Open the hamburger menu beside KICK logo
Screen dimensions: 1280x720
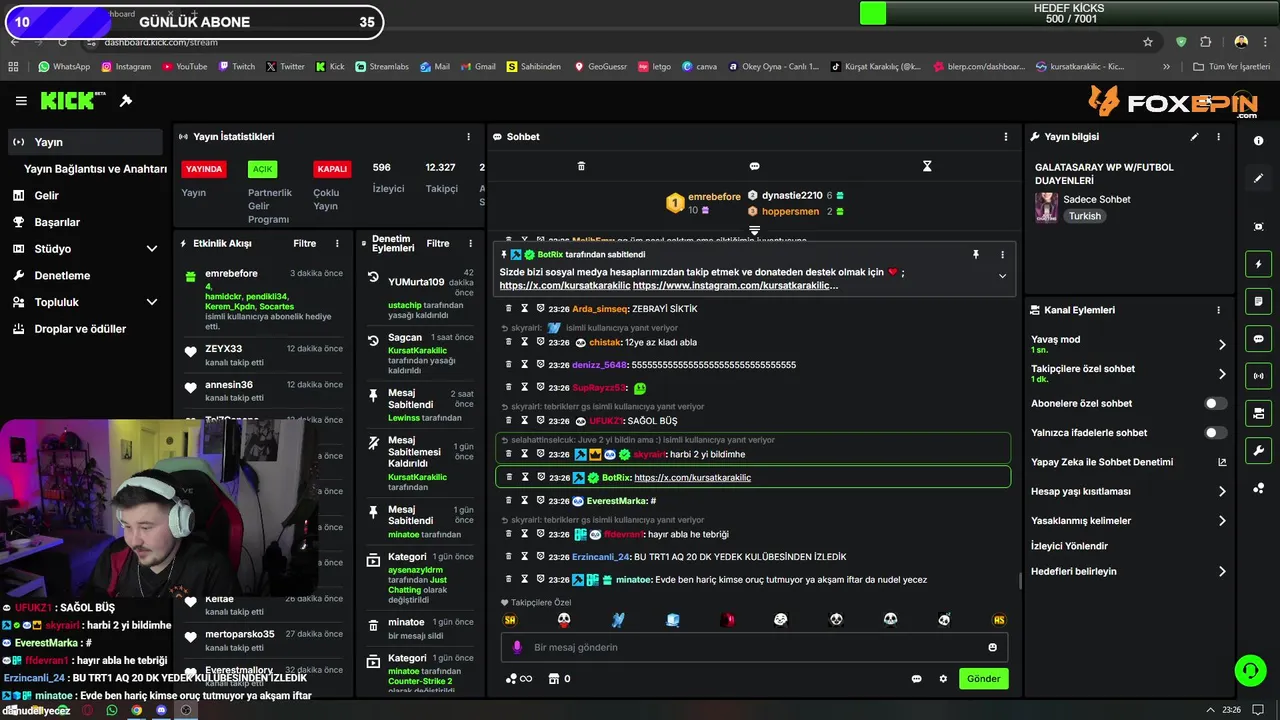21,101
